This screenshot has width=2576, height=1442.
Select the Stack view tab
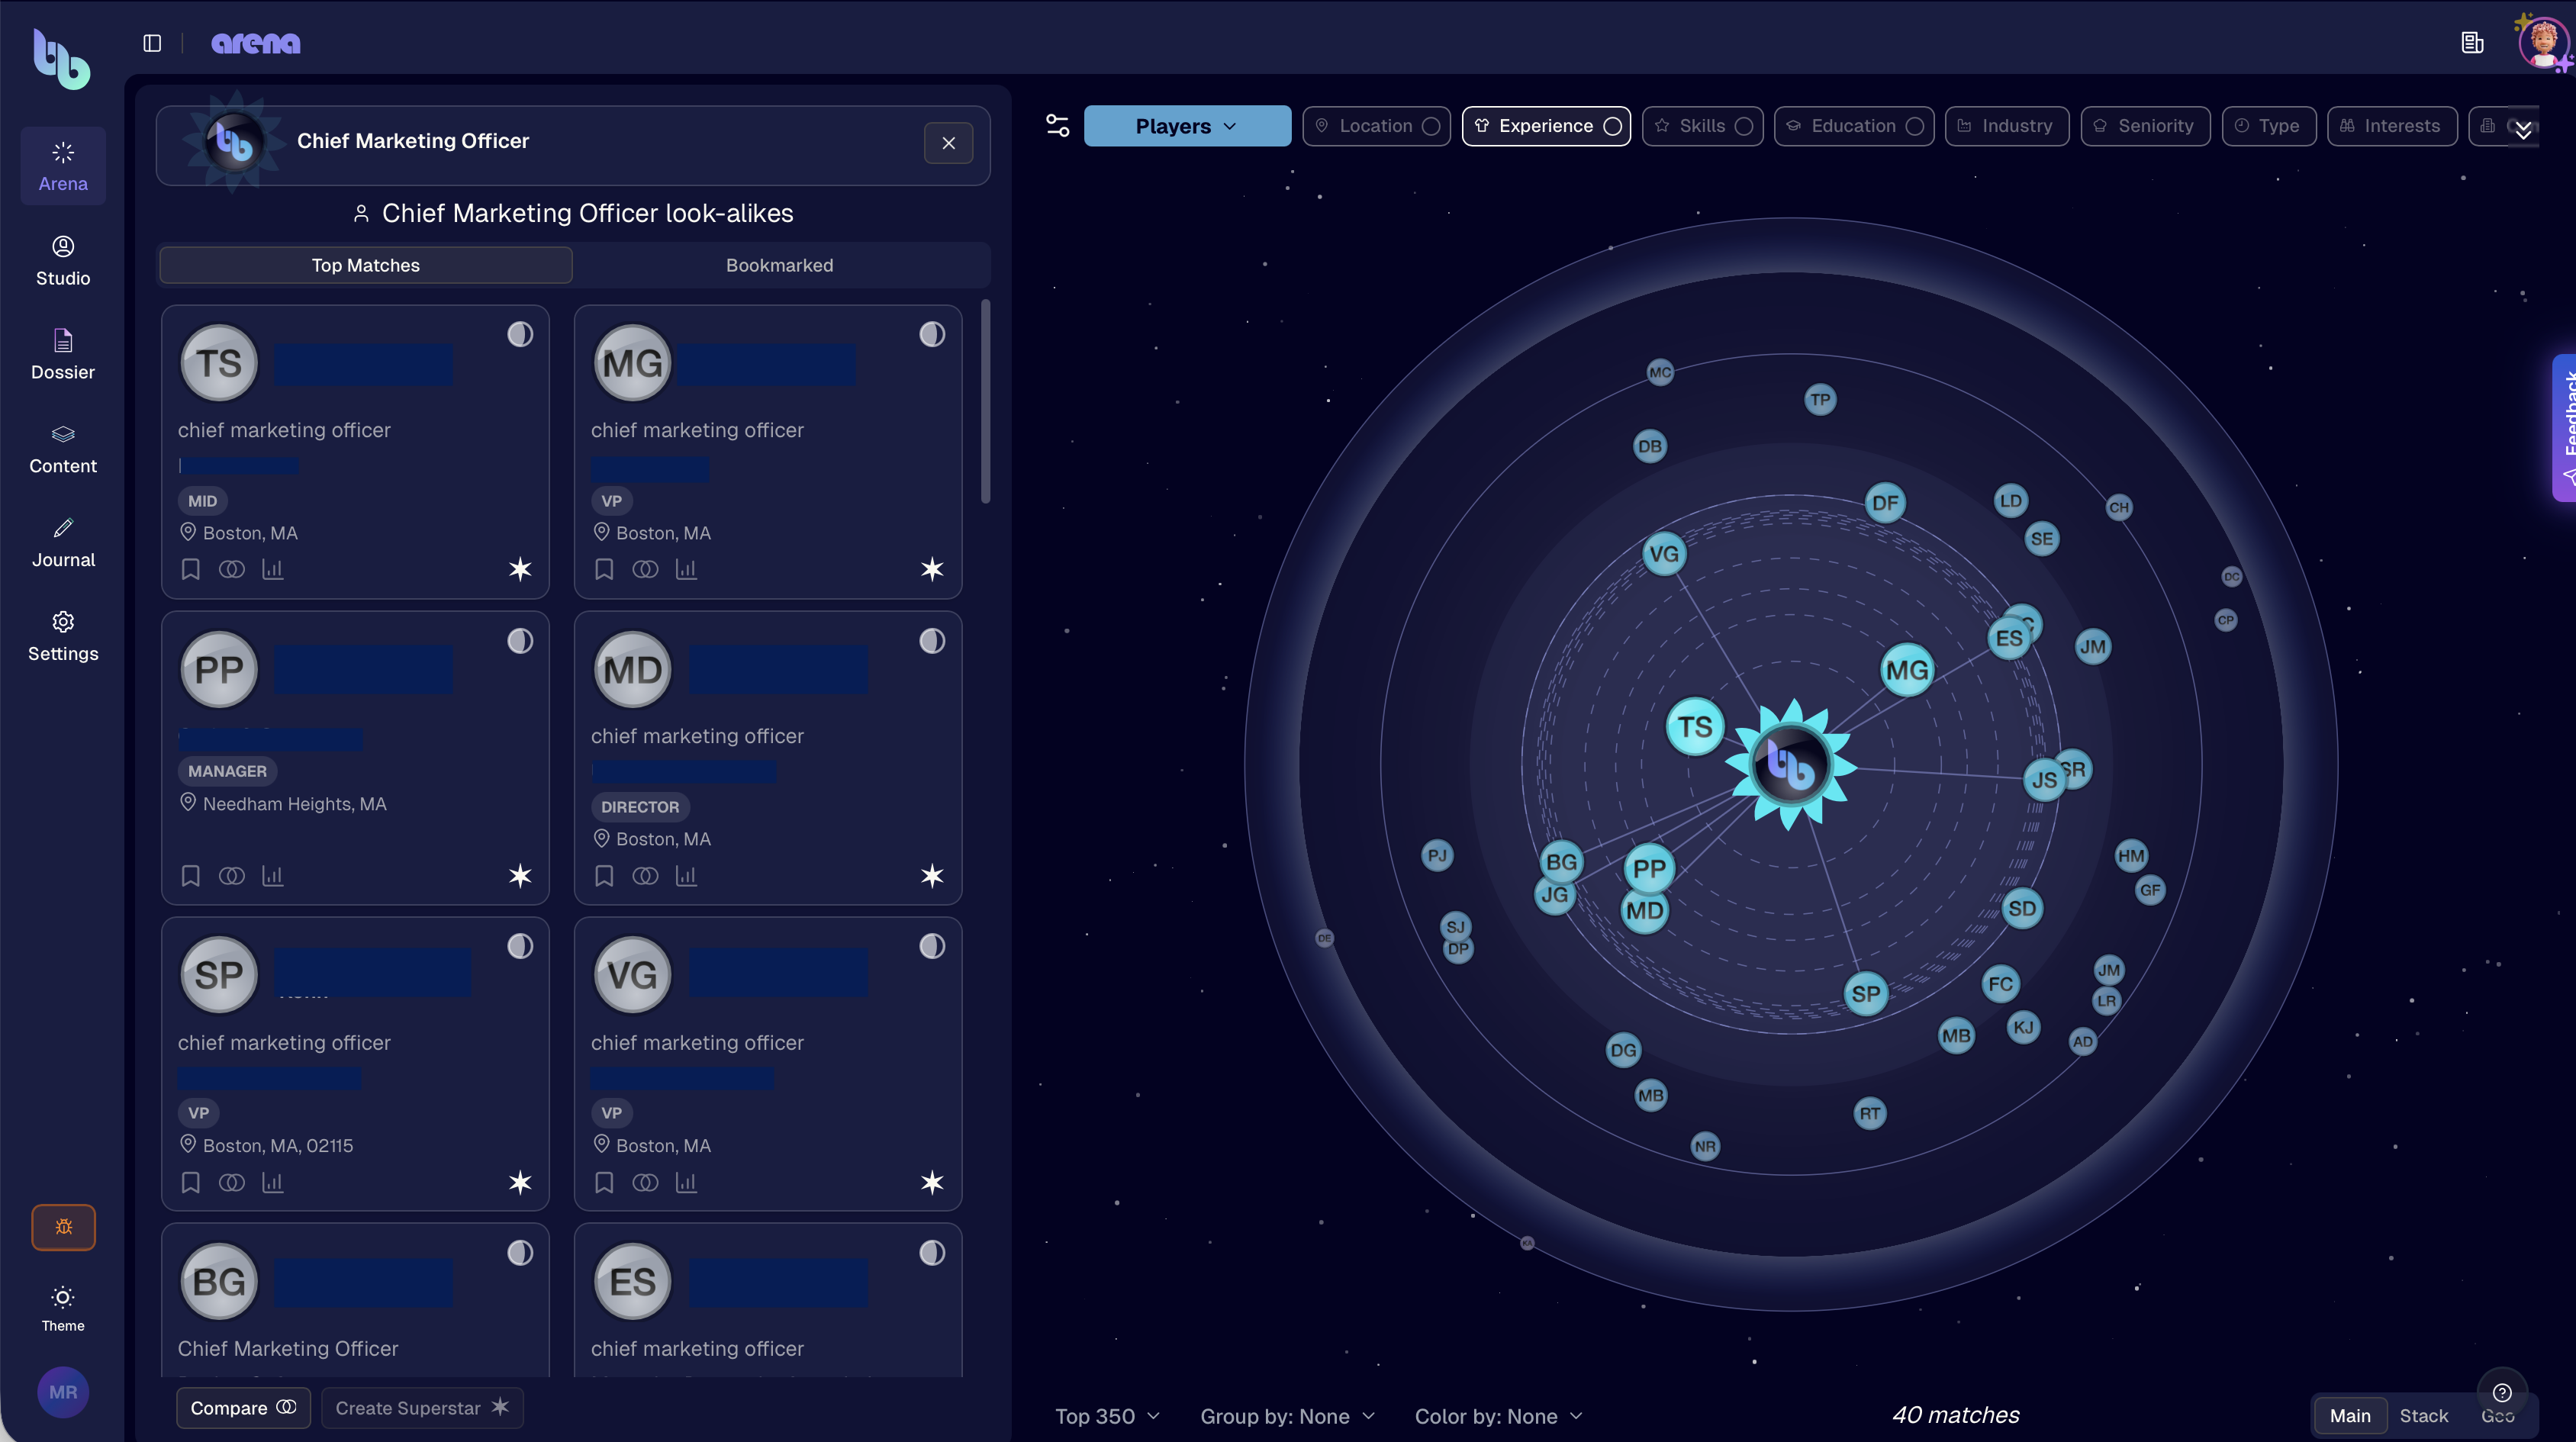[x=2423, y=1416]
